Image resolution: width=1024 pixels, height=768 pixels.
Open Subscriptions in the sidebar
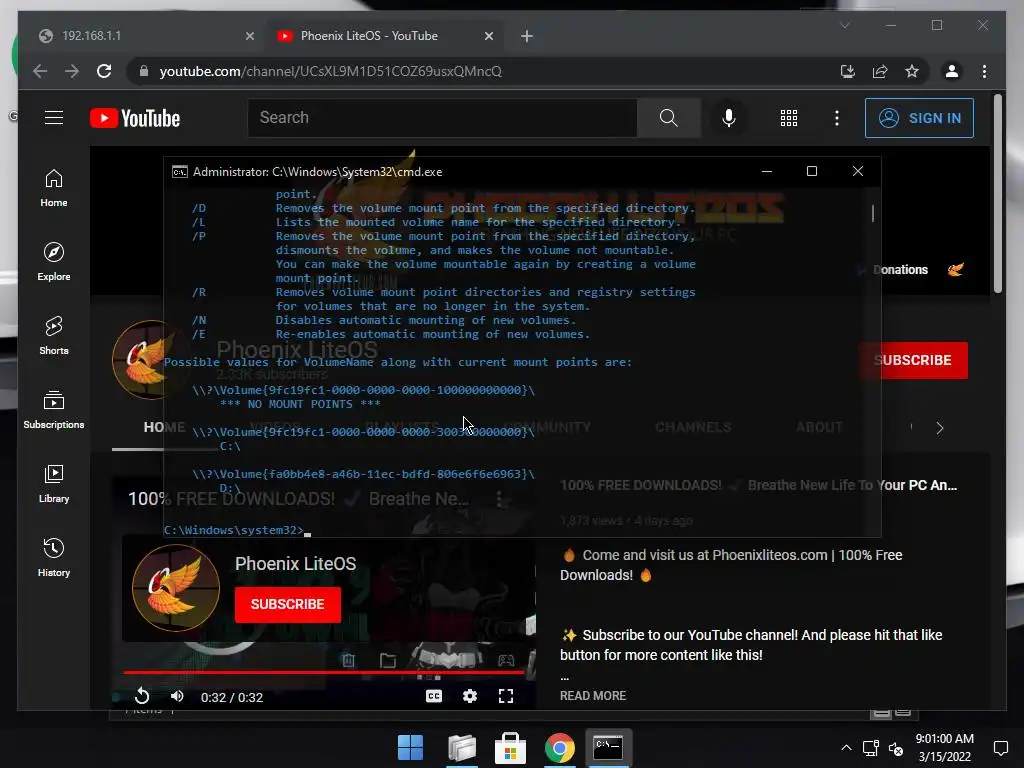[x=54, y=409]
